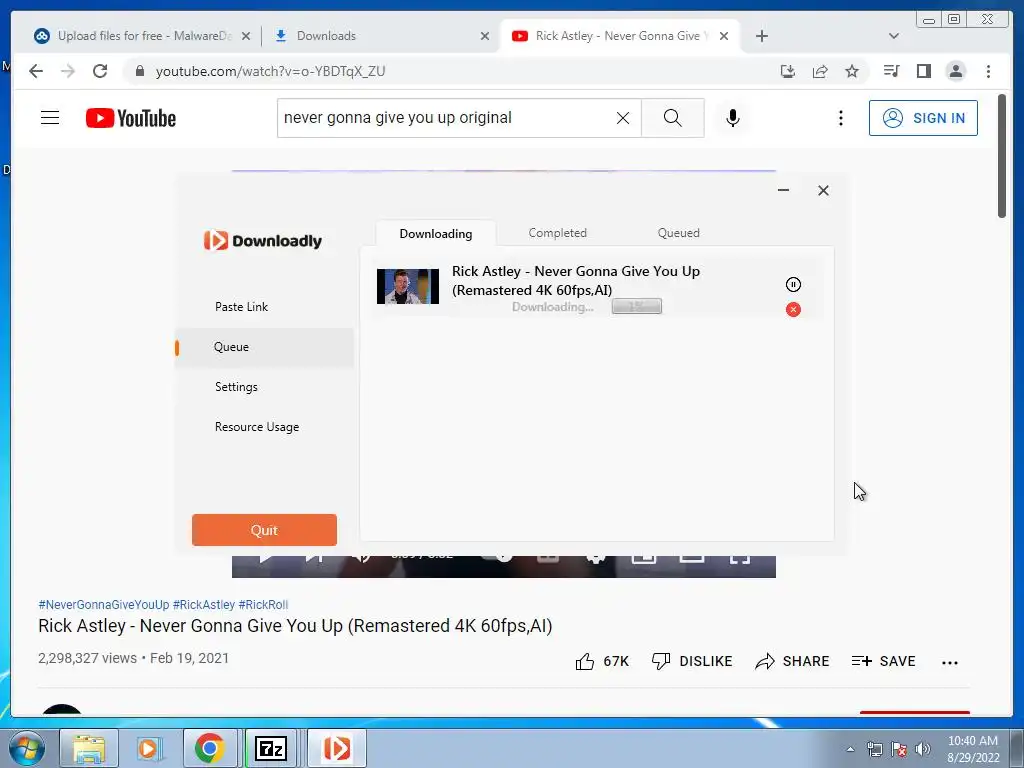This screenshot has height=768, width=1024.
Task: Switch to the Downloading tab
Action: click(436, 234)
